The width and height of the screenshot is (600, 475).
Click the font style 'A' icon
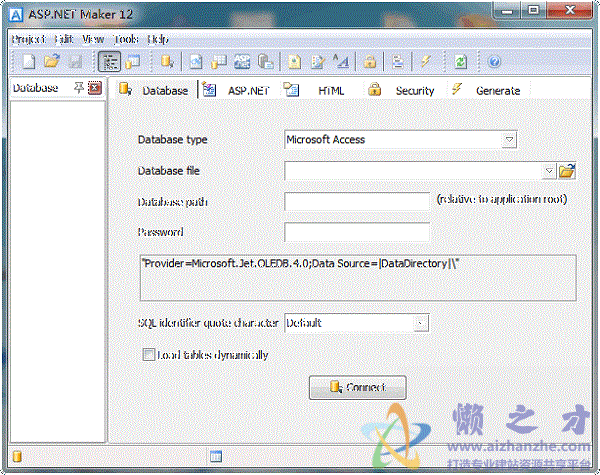click(341, 61)
